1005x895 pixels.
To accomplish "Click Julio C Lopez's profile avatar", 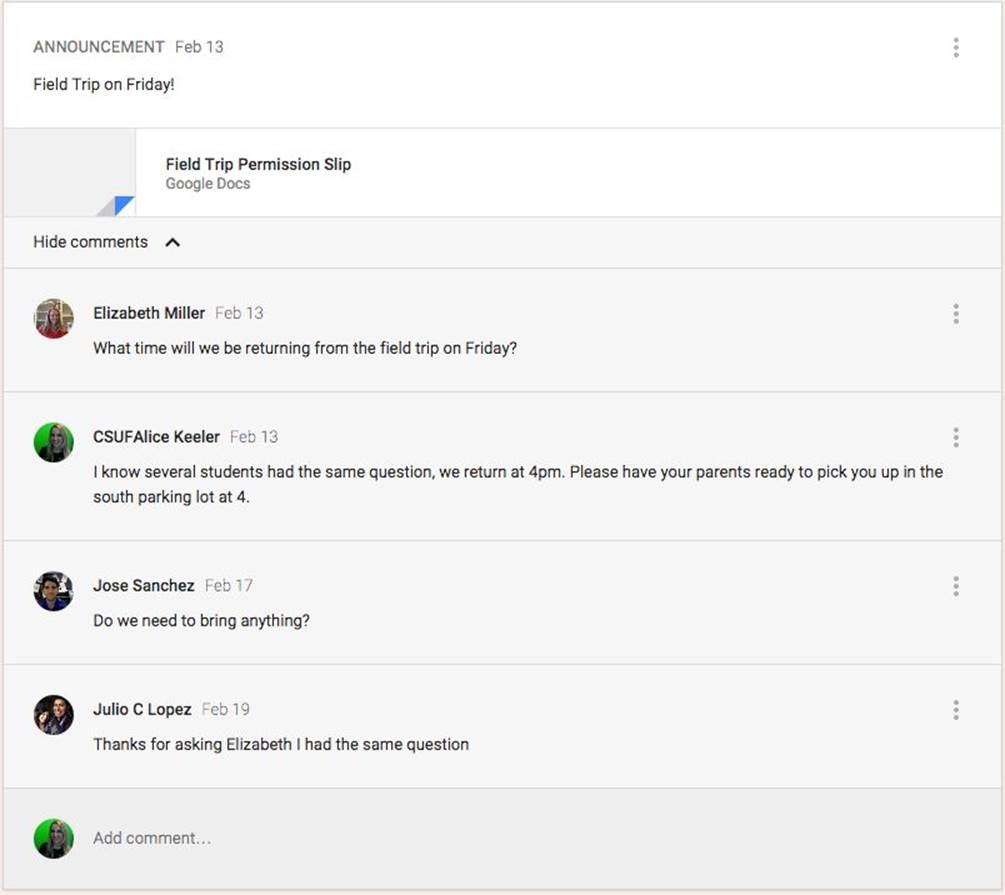I will [54, 715].
